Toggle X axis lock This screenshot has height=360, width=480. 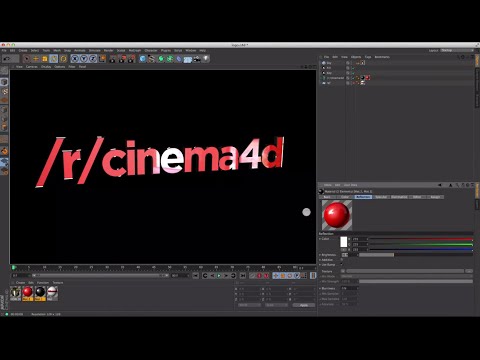75,59
